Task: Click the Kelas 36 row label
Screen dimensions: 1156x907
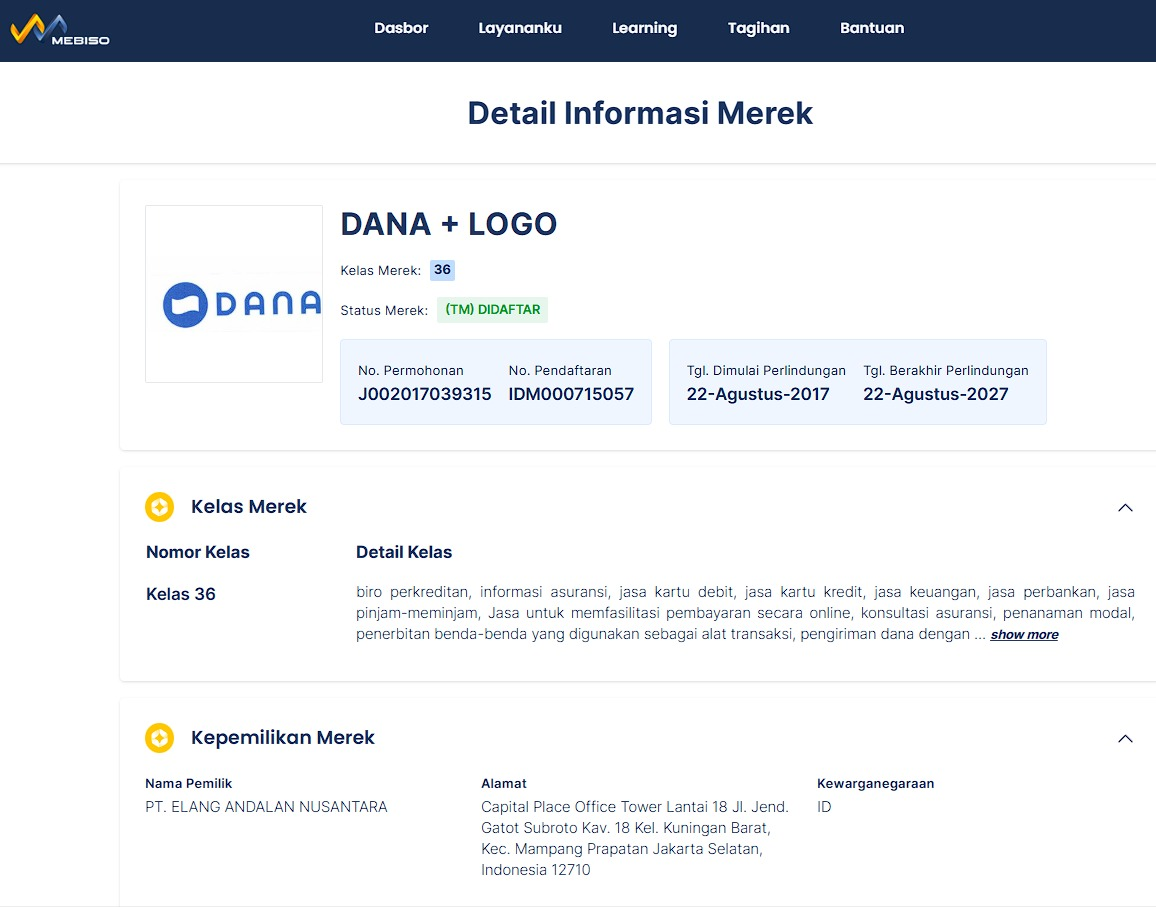Action: pyautogui.click(x=181, y=594)
